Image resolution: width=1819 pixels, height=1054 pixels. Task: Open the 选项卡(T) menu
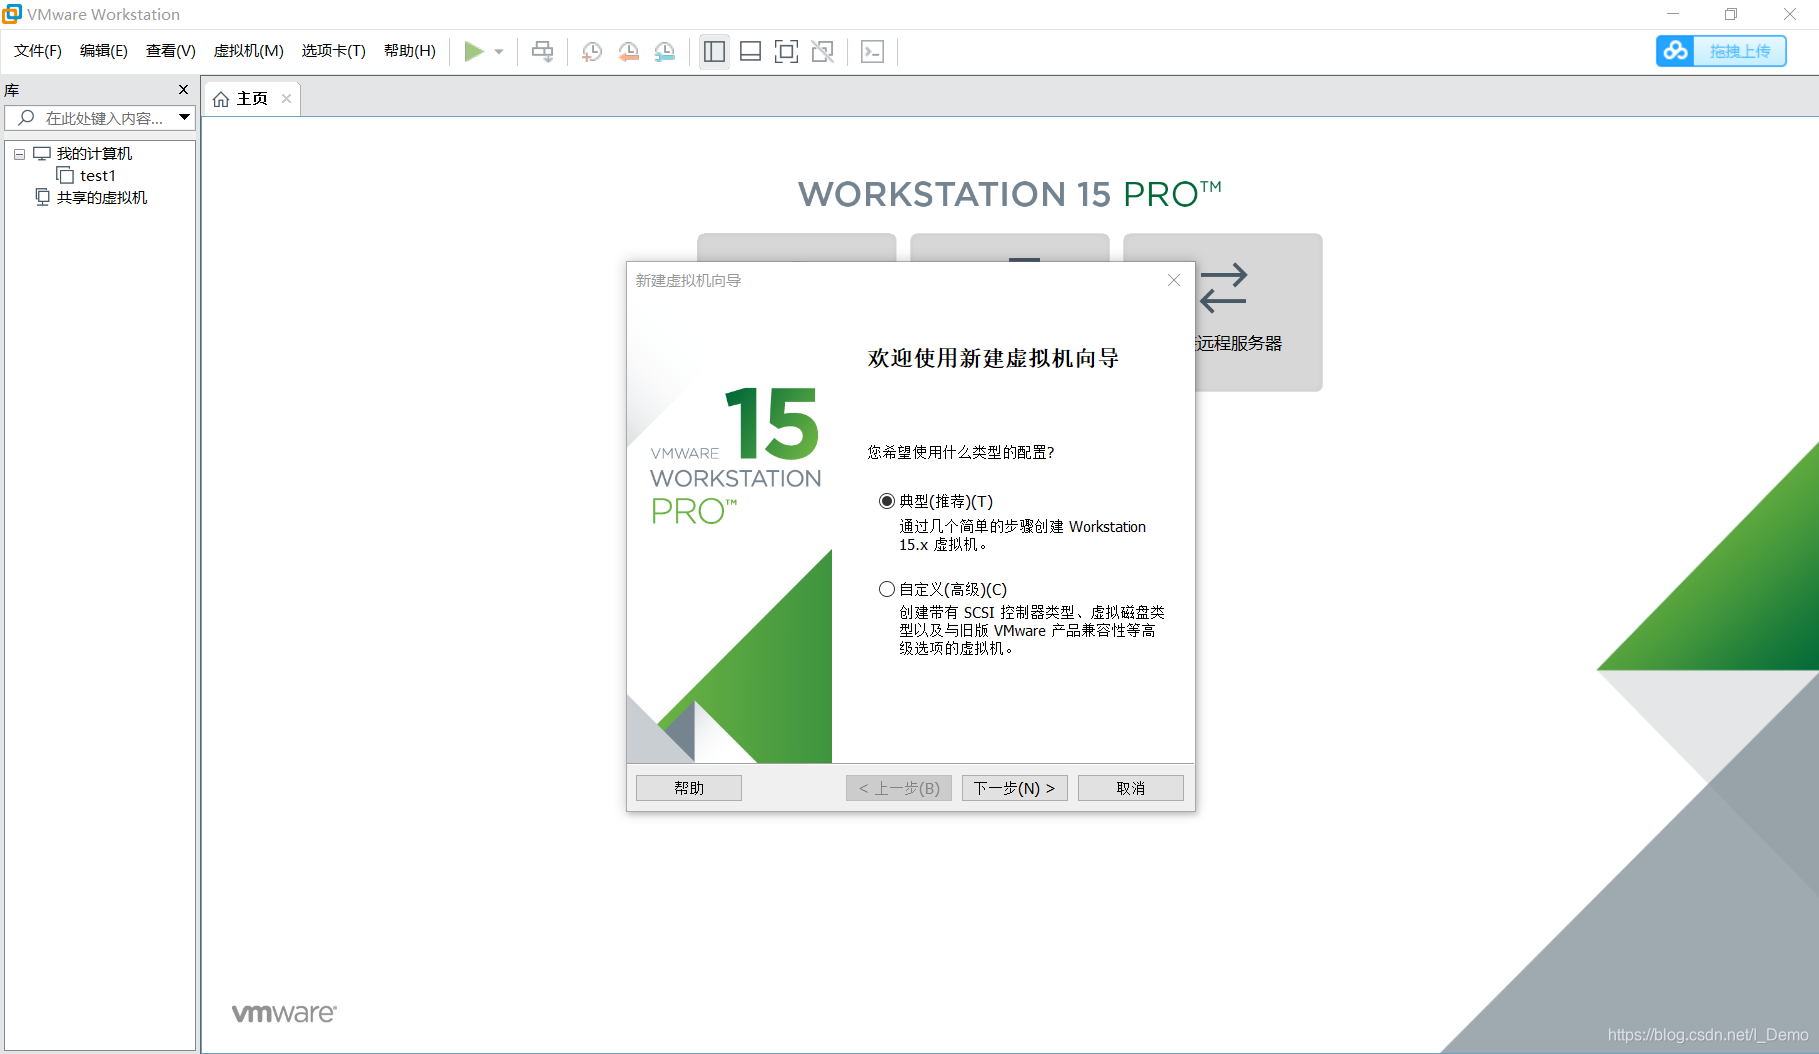pos(334,51)
